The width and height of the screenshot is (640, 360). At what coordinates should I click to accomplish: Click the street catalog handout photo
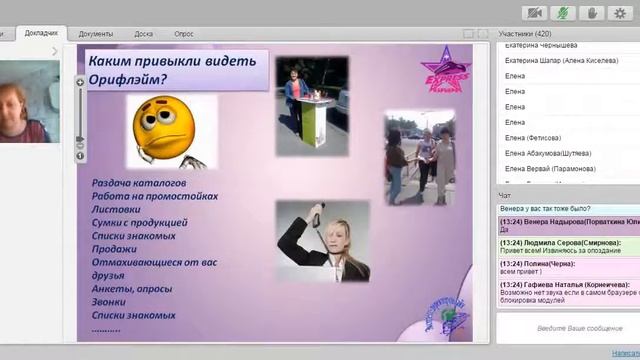(x=420, y=158)
